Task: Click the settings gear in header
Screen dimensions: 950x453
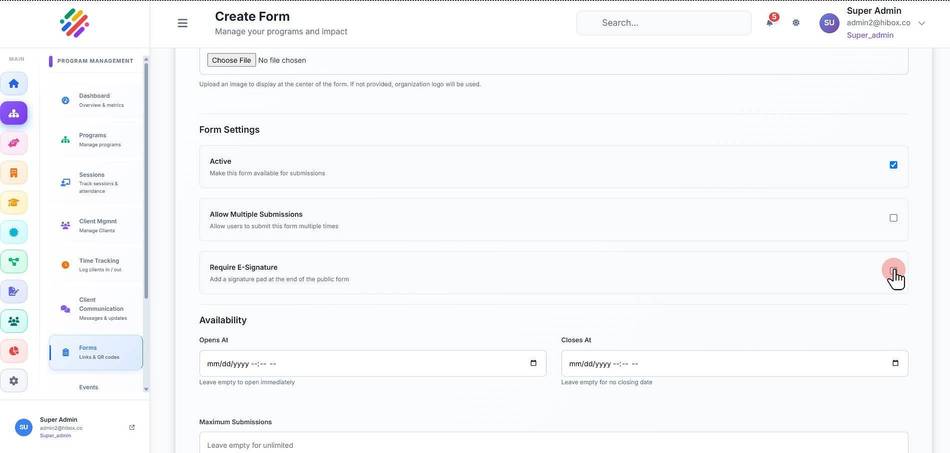Action: [x=796, y=23]
